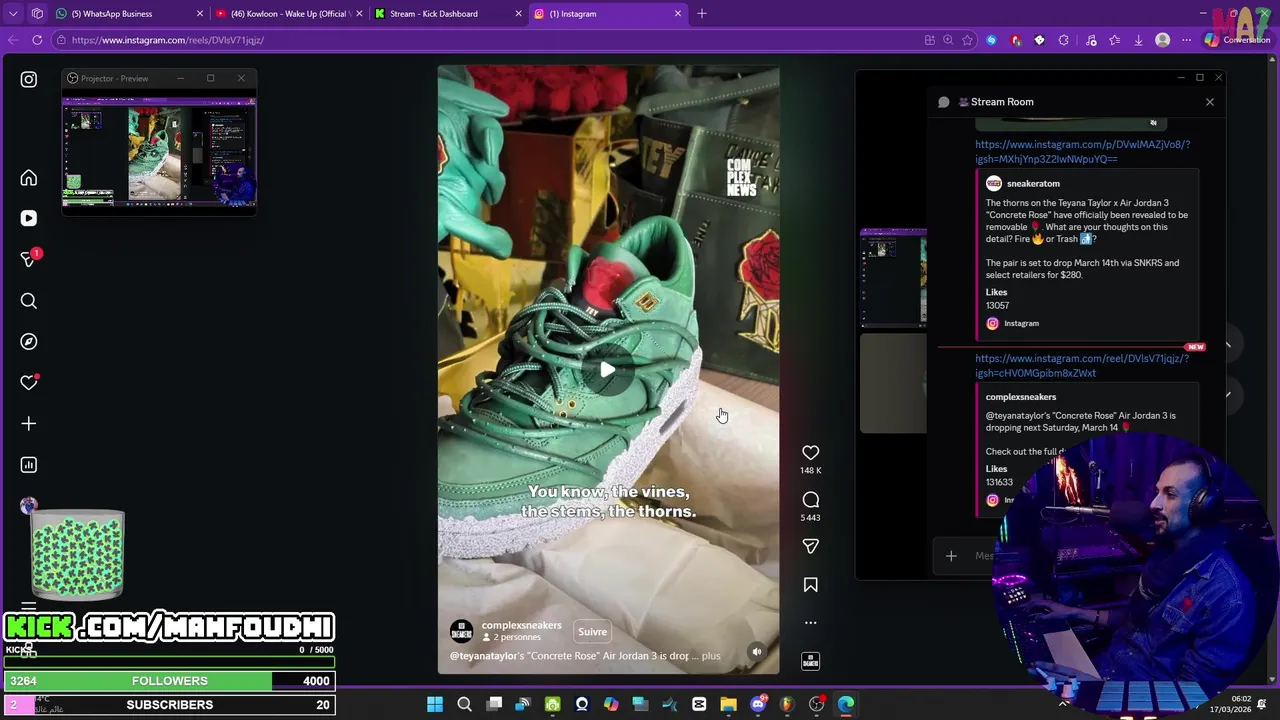Open Task View on taskbar
Screen dimensions: 1280x720
[x=494, y=704]
